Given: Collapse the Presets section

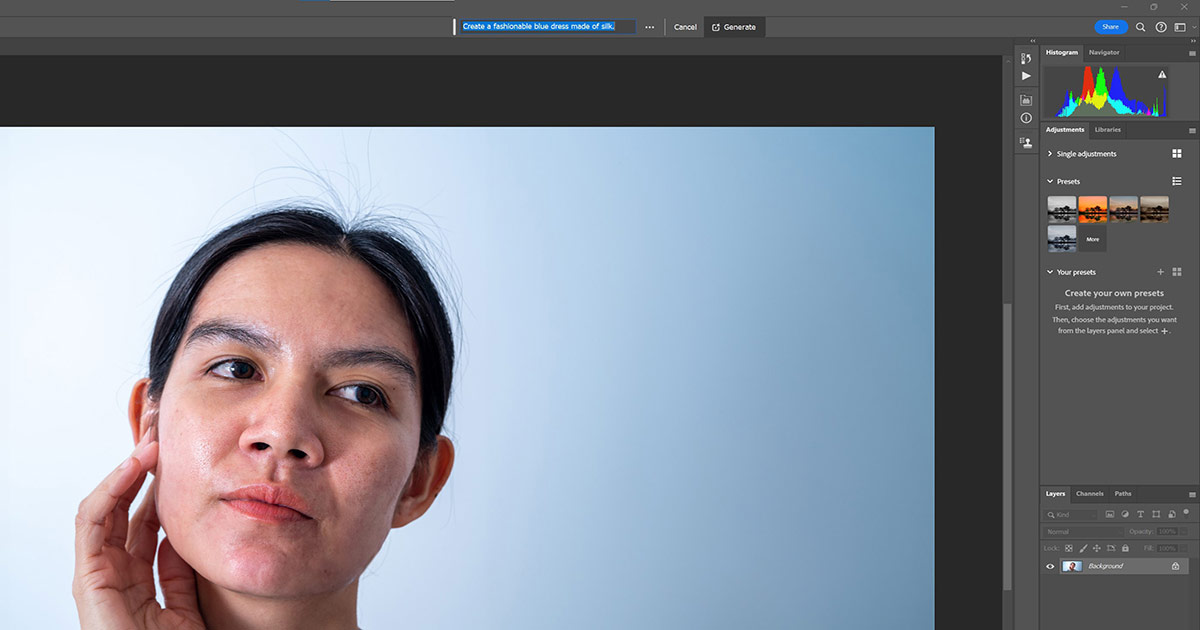Looking at the screenshot, I should click(1050, 182).
